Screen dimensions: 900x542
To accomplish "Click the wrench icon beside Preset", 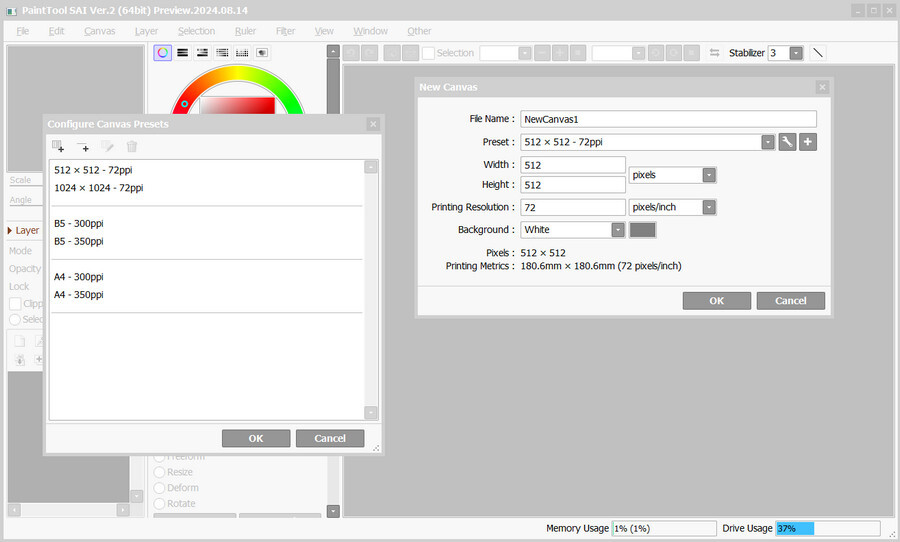I will coord(787,142).
